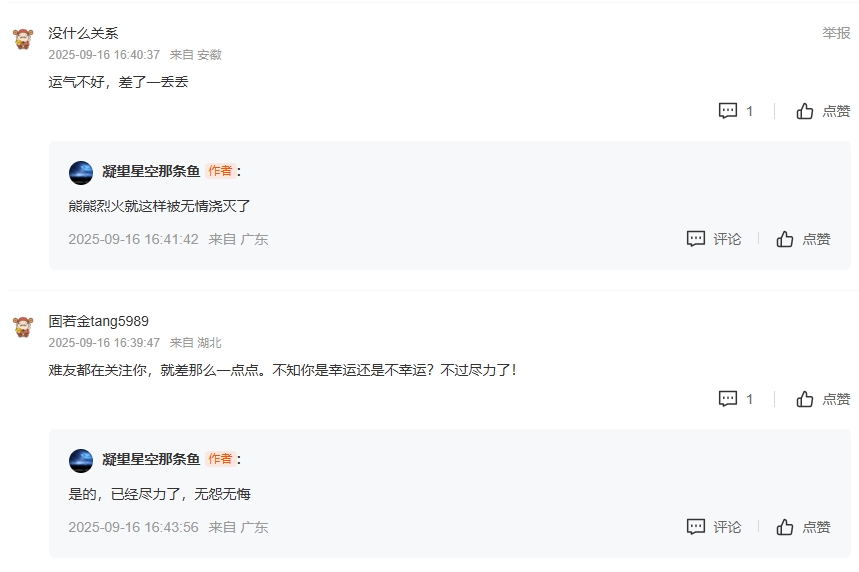859x572 pixels.
Task: Like 固若金tang5989's comment with thumbs-up icon
Action: [x=804, y=399]
